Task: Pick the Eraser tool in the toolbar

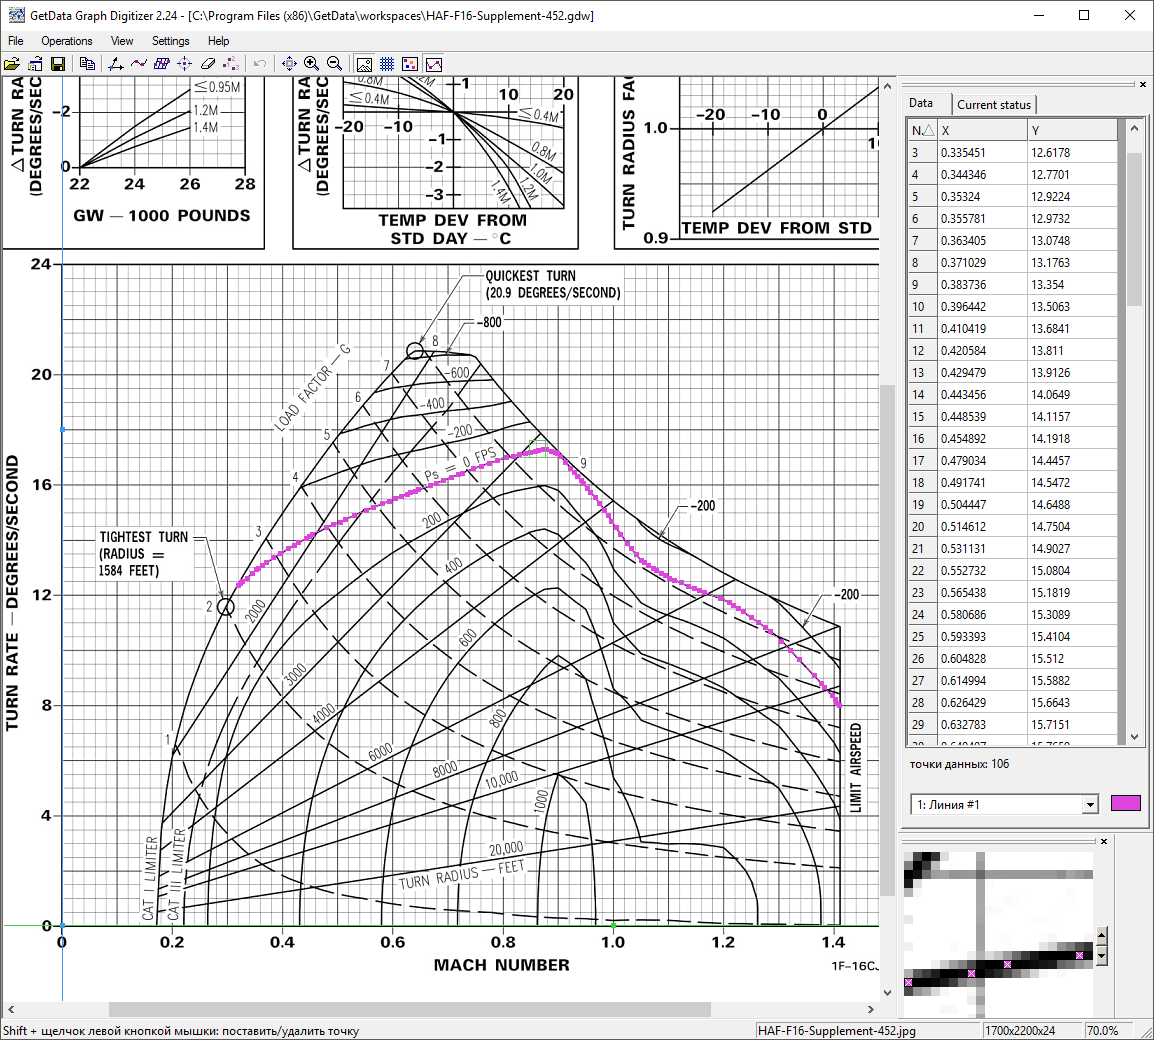Action: (208, 64)
